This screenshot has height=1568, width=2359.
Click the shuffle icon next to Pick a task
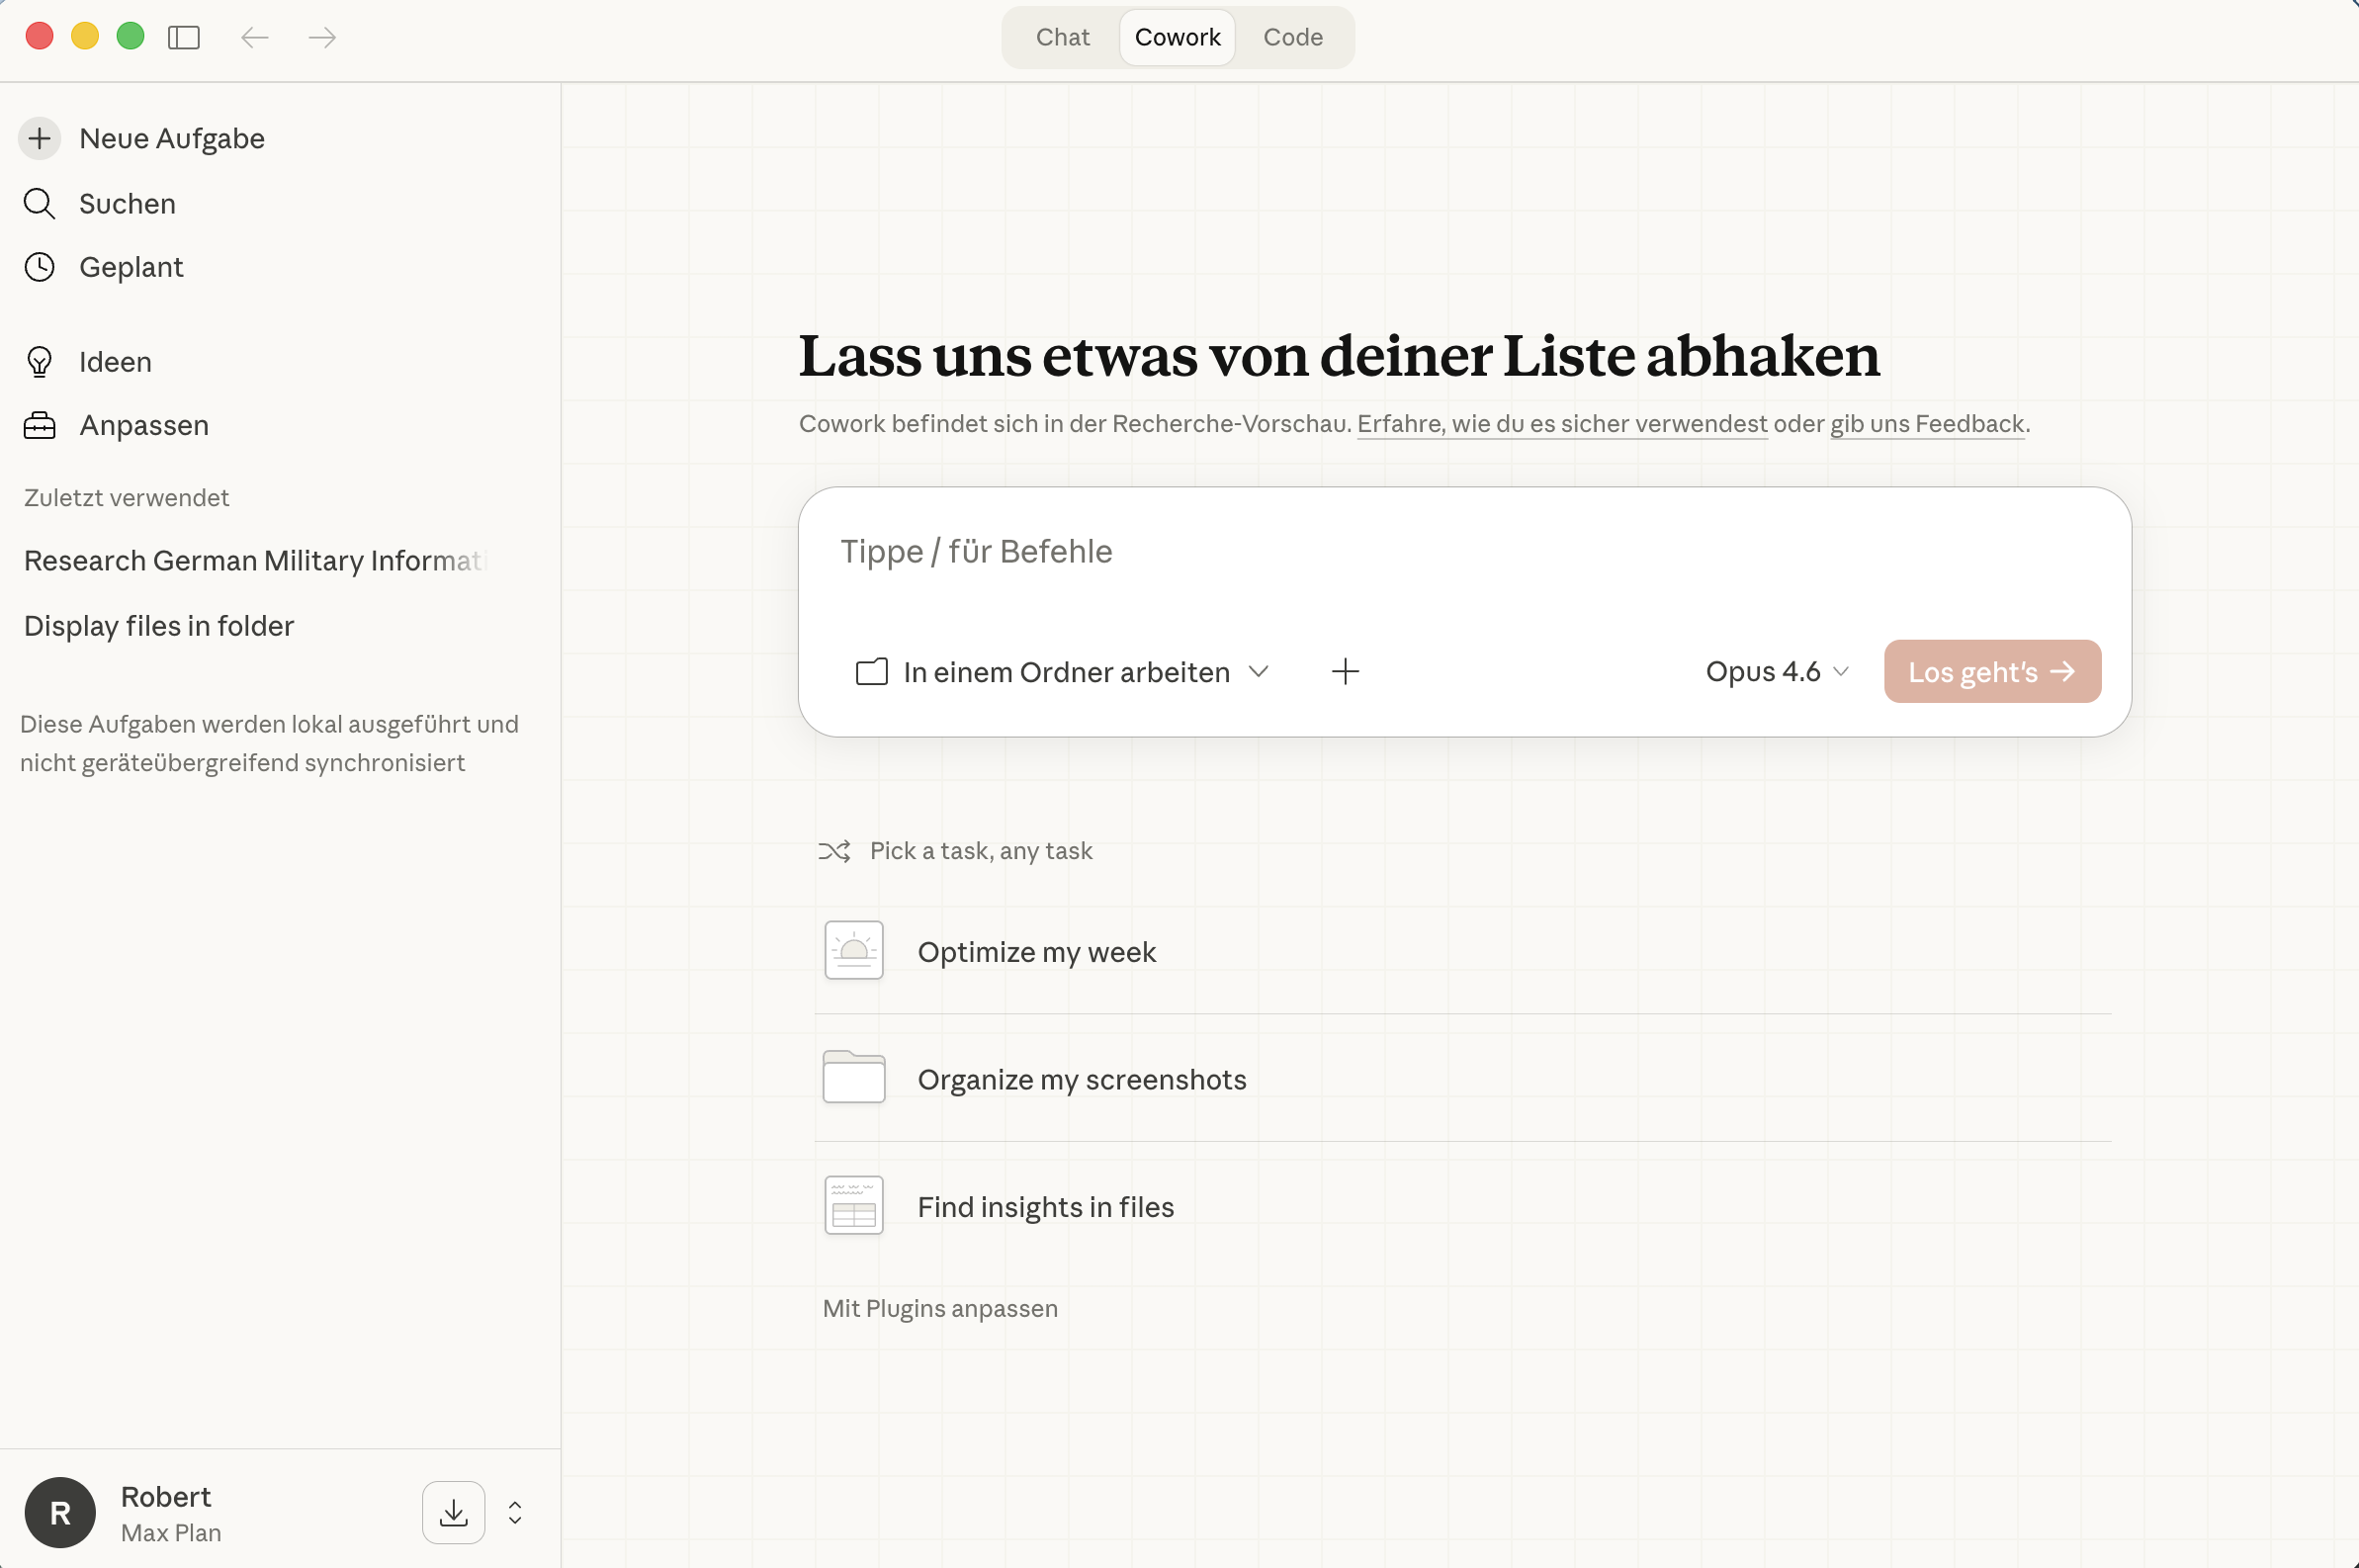[836, 850]
